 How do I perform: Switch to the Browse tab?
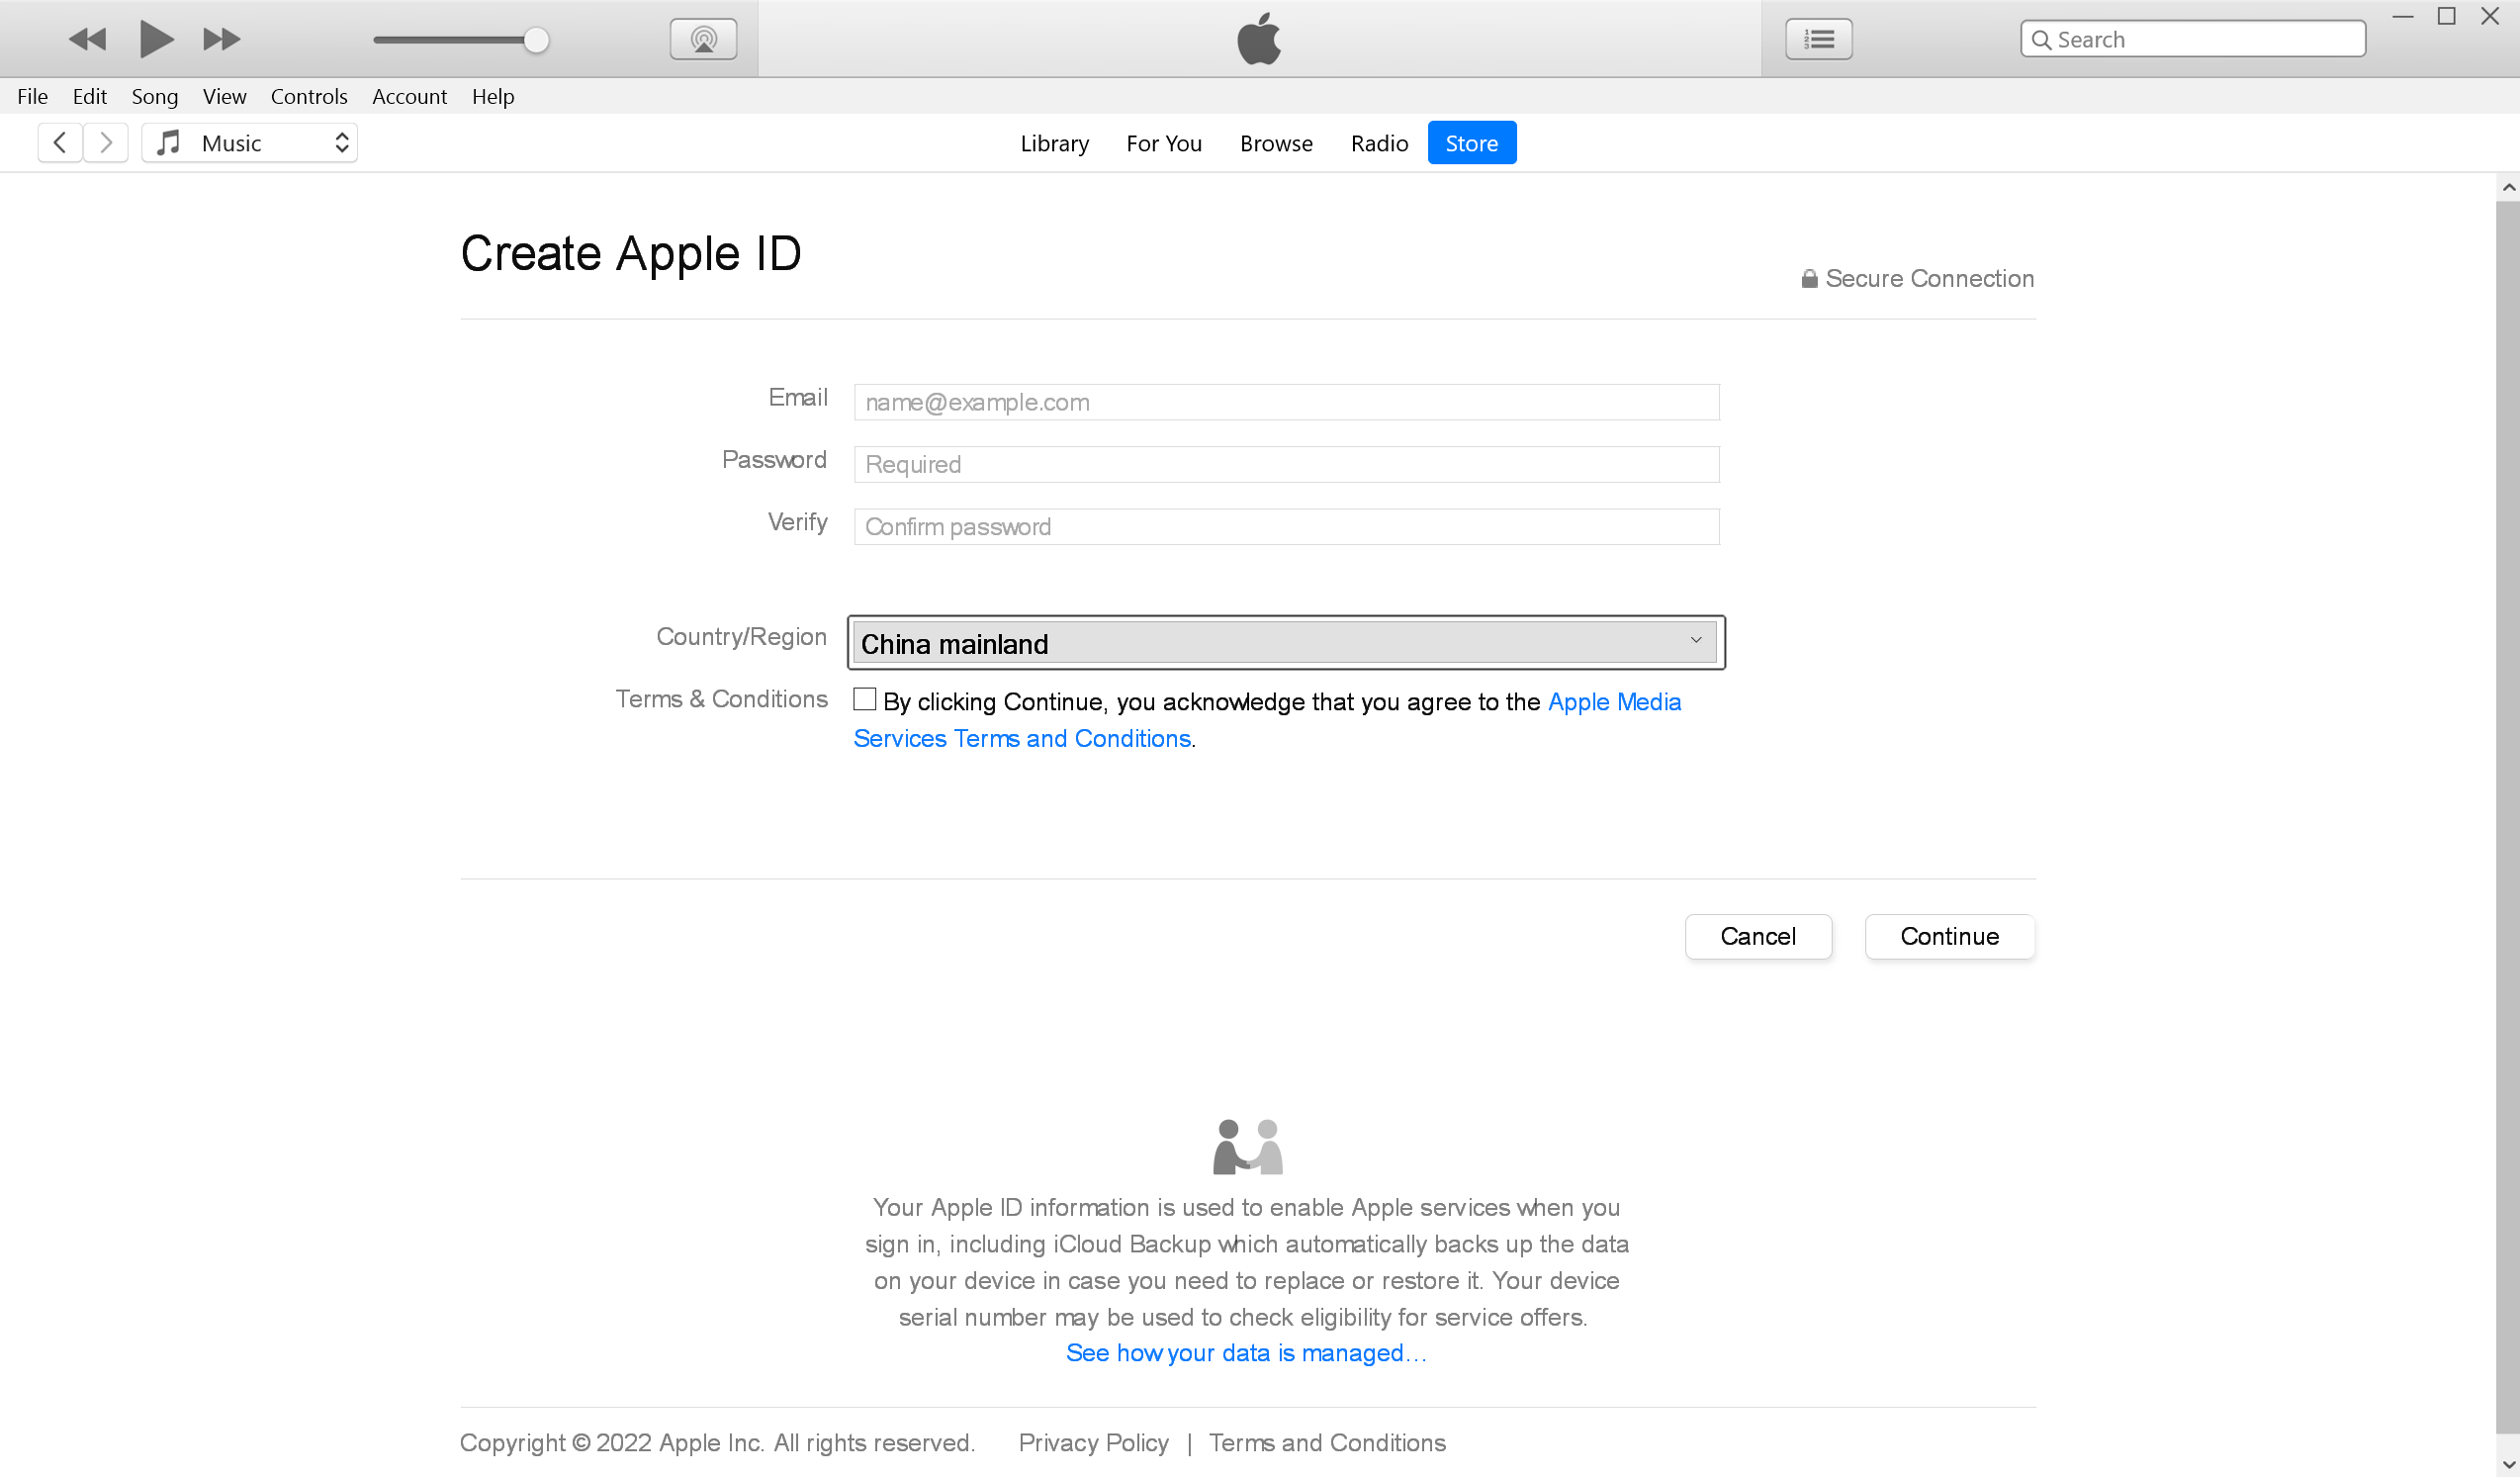coord(1276,143)
